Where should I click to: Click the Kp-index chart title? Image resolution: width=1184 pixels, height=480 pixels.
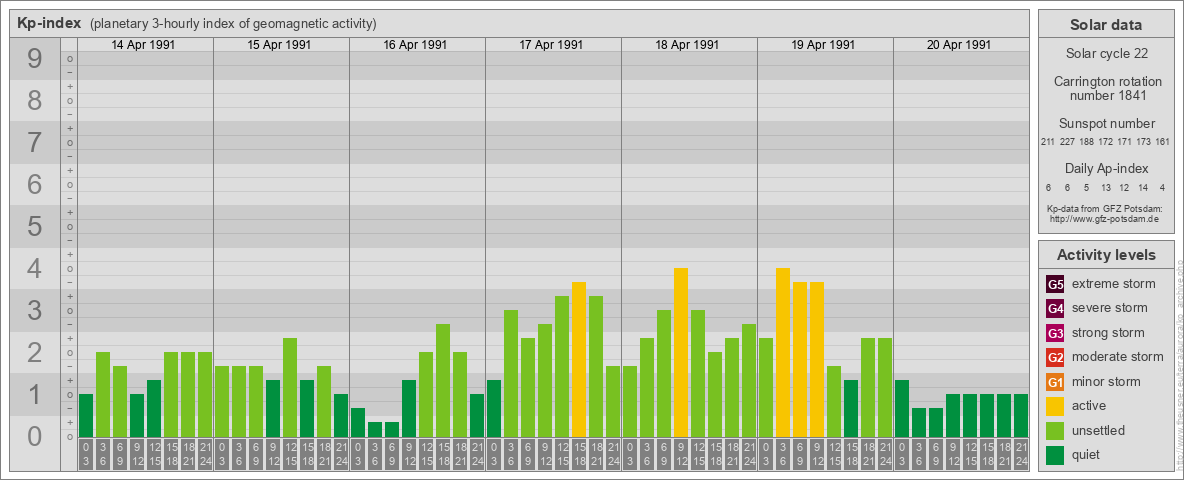[x=49, y=23]
